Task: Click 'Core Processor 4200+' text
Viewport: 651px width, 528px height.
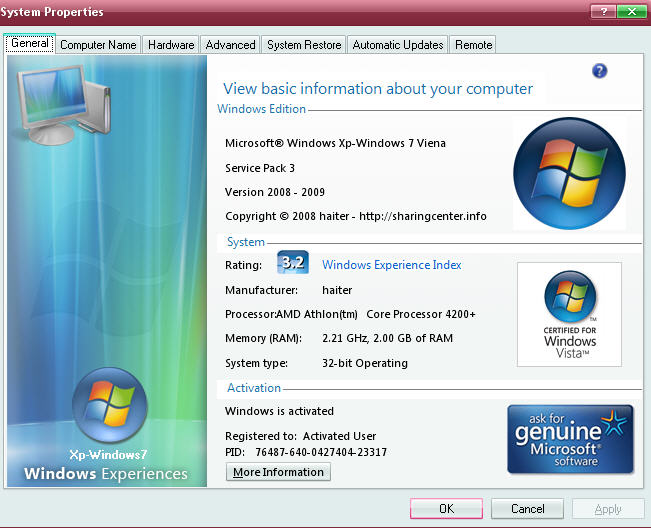Action: click(x=421, y=314)
